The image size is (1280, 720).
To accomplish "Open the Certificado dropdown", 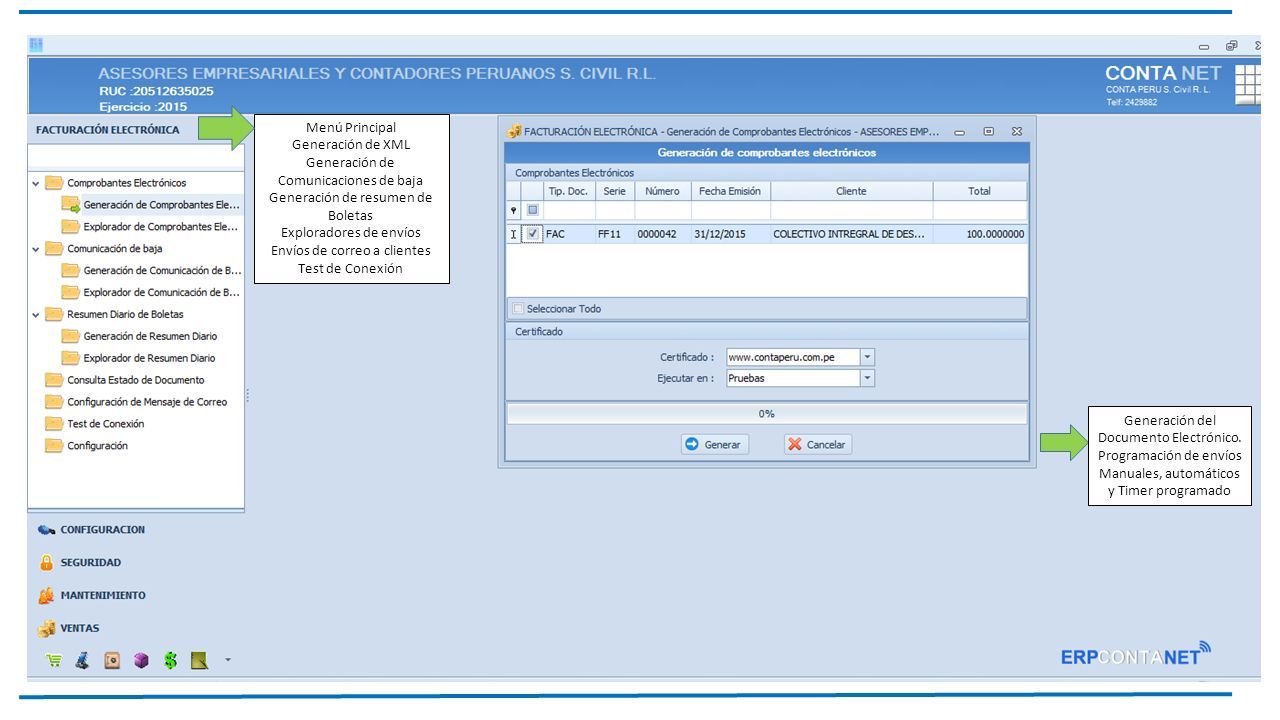I will [x=867, y=357].
